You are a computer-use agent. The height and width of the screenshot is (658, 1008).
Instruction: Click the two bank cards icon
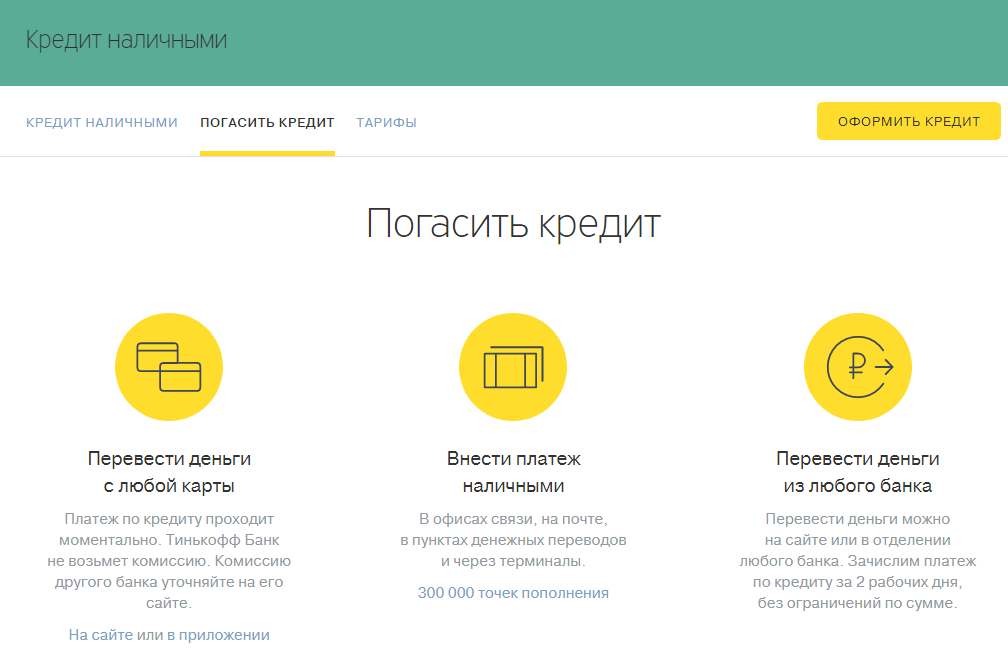(169, 367)
